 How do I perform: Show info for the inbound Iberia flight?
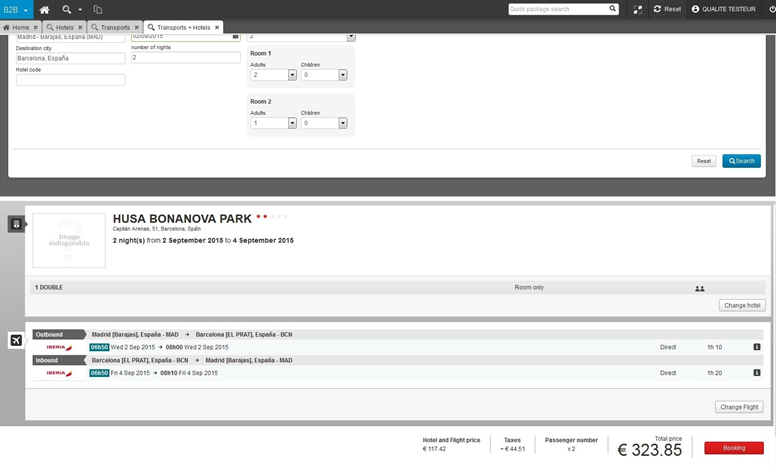(757, 373)
